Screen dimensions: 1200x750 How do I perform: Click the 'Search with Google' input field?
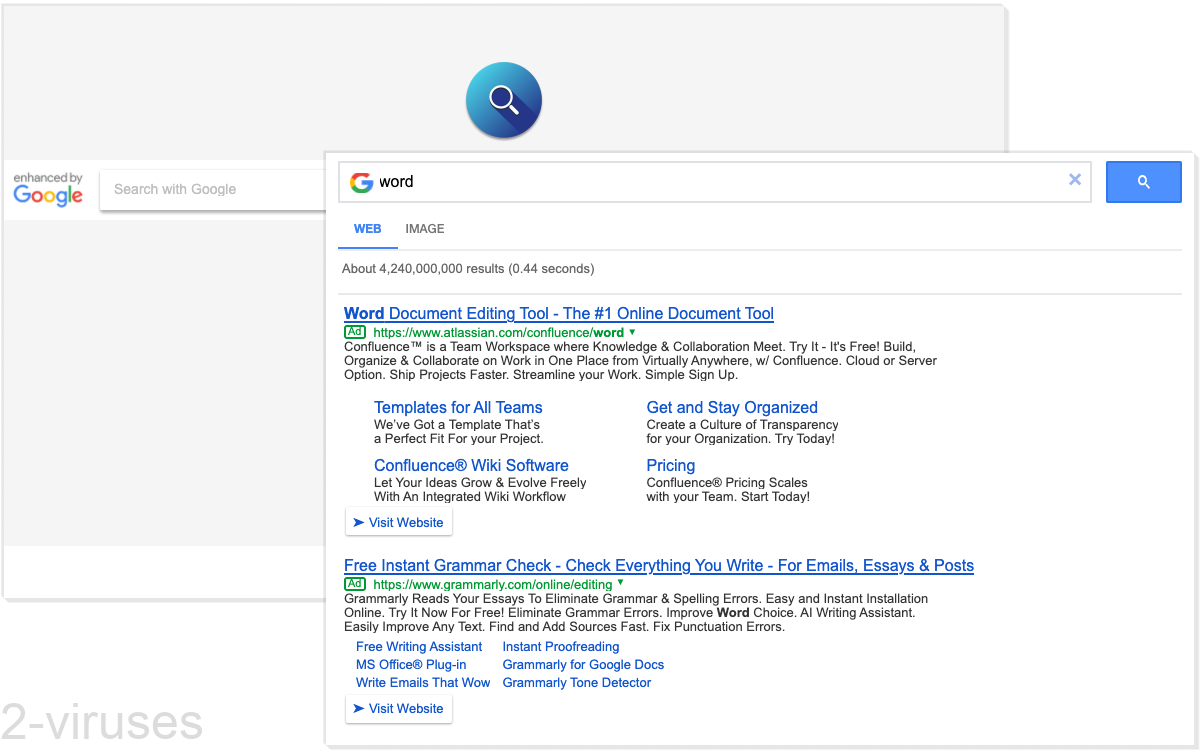(200, 189)
